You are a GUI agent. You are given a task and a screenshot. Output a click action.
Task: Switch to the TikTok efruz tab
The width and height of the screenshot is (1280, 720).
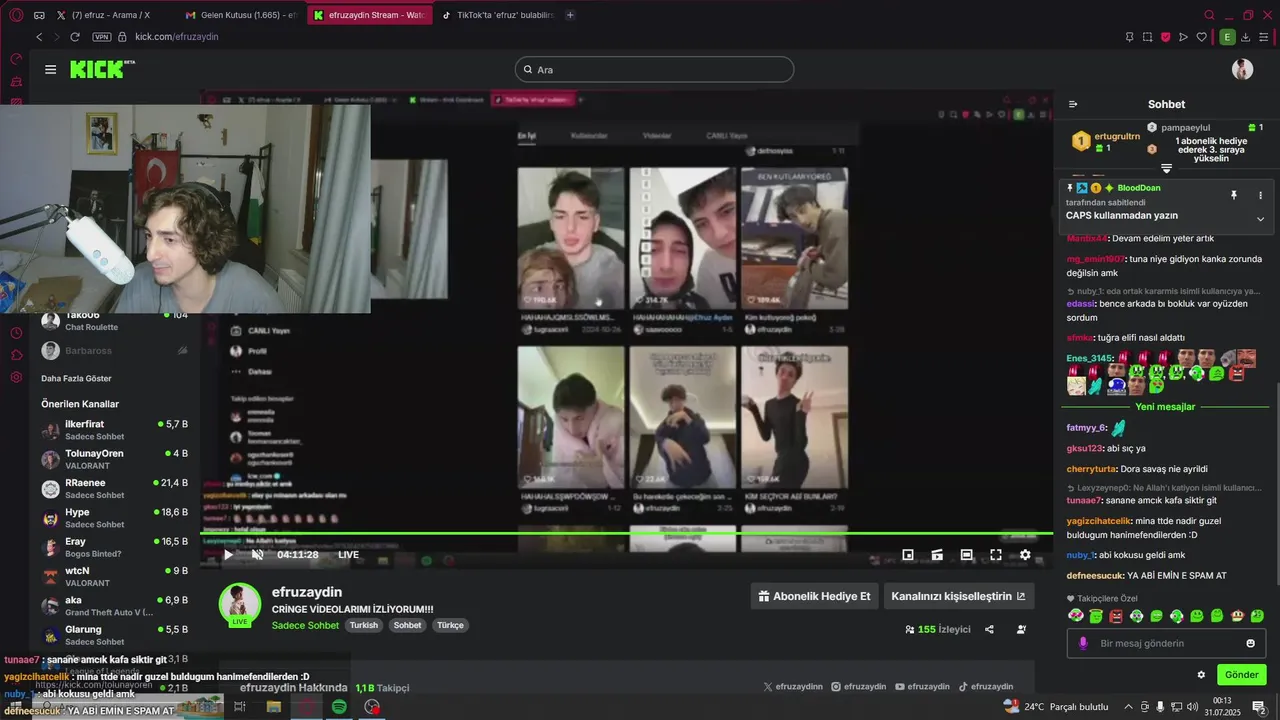tap(496, 15)
